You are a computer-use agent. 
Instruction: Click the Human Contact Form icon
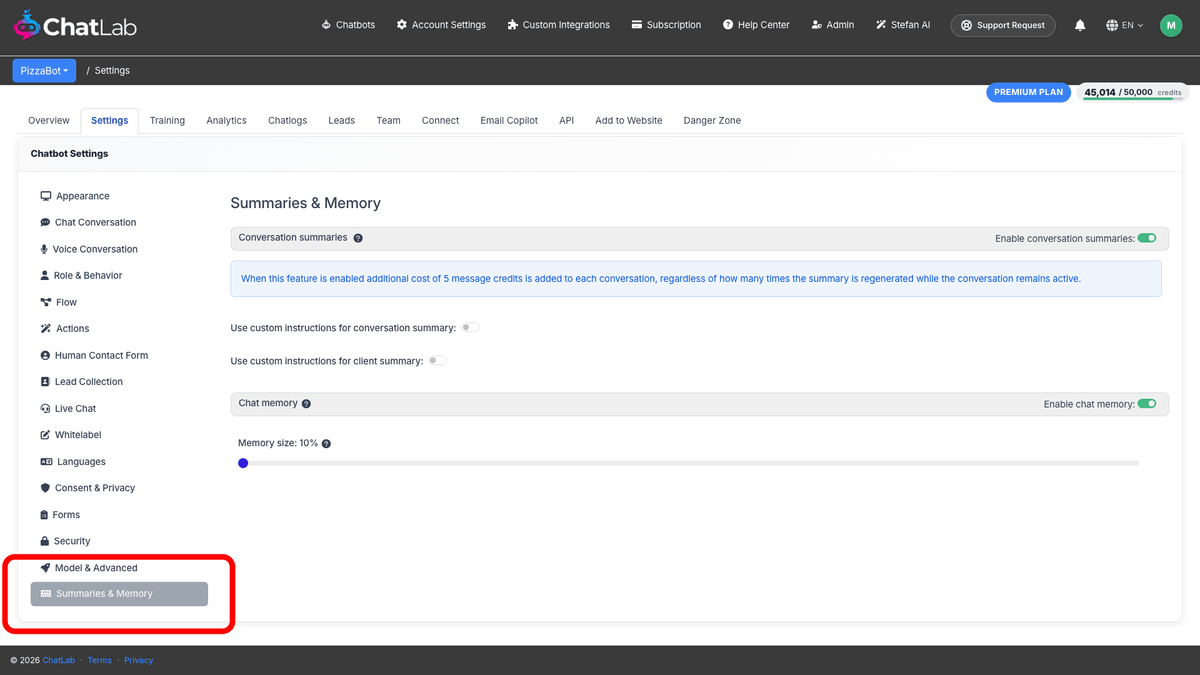pos(45,355)
